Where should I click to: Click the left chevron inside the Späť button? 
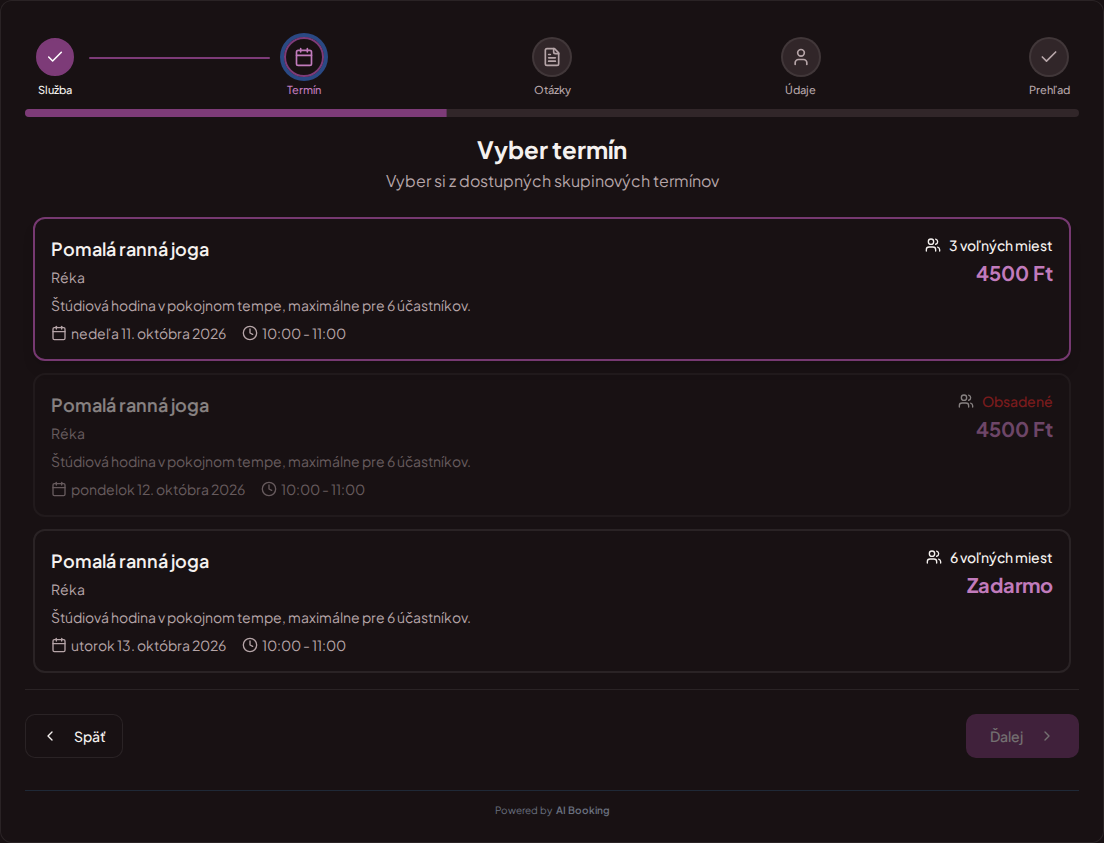pyautogui.click(x=50, y=736)
